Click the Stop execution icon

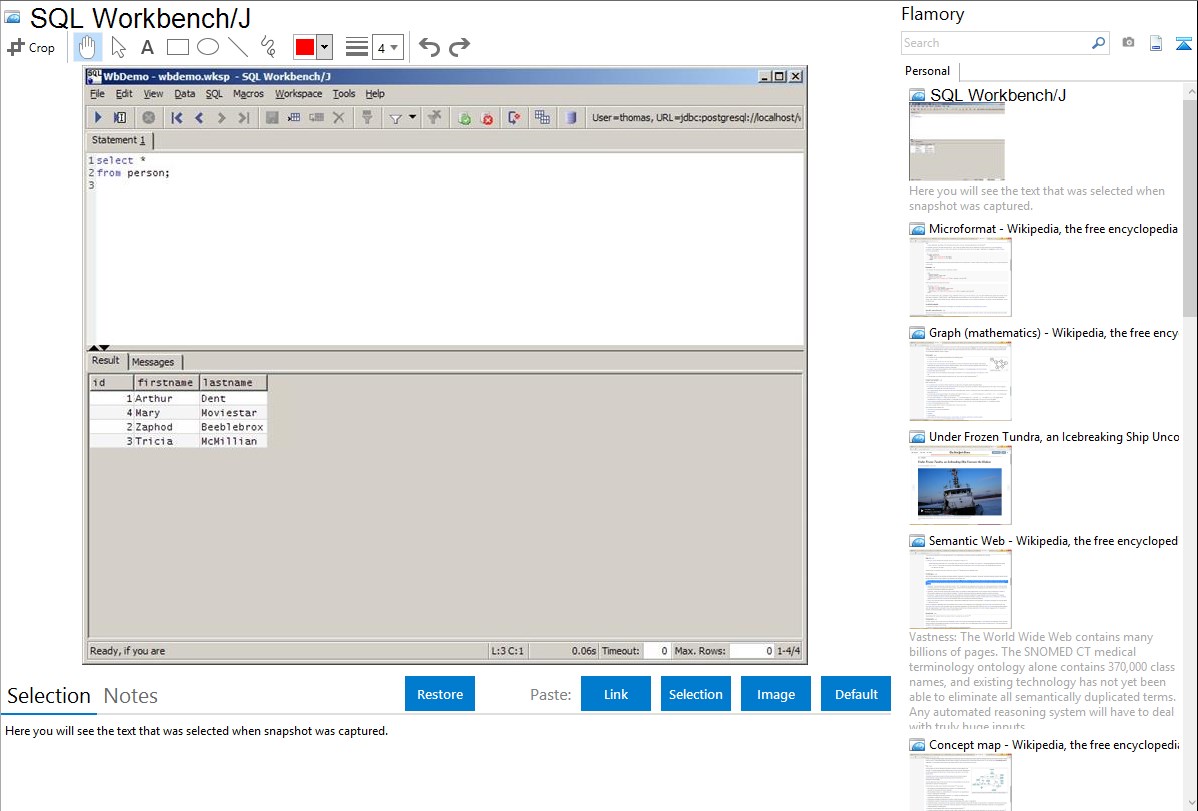pos(149,118)
